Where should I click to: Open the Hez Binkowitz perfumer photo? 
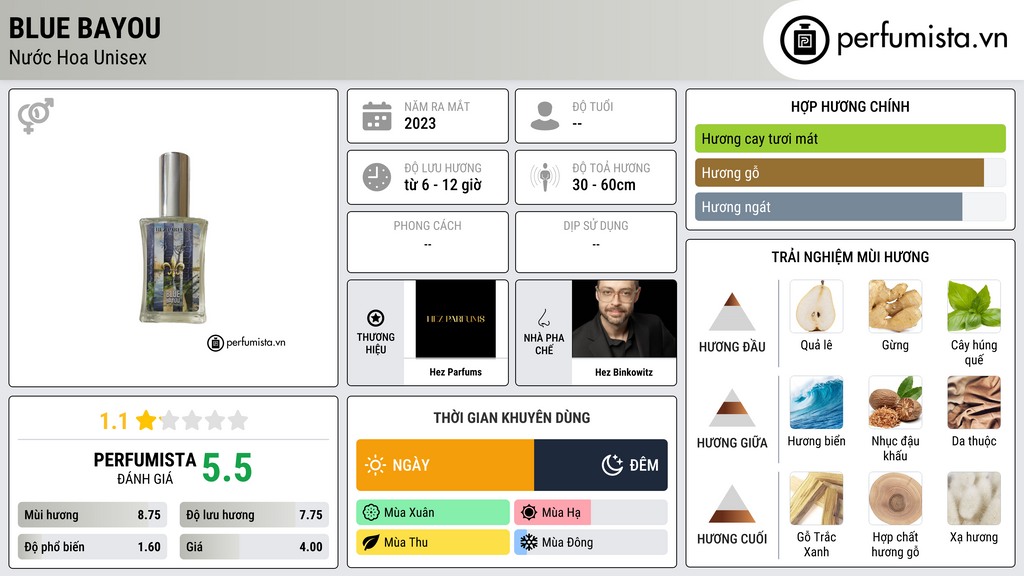(x=624, y=319)
